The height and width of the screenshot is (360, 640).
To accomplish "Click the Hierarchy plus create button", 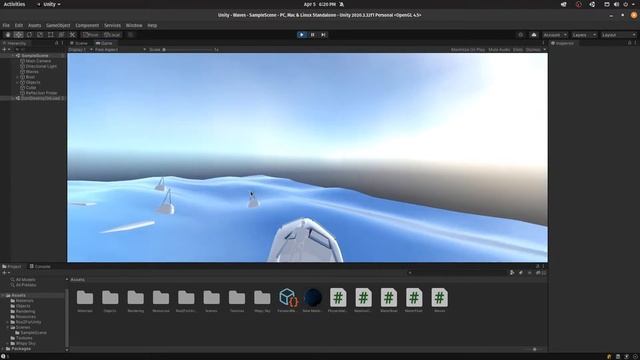I will (5, 49).
